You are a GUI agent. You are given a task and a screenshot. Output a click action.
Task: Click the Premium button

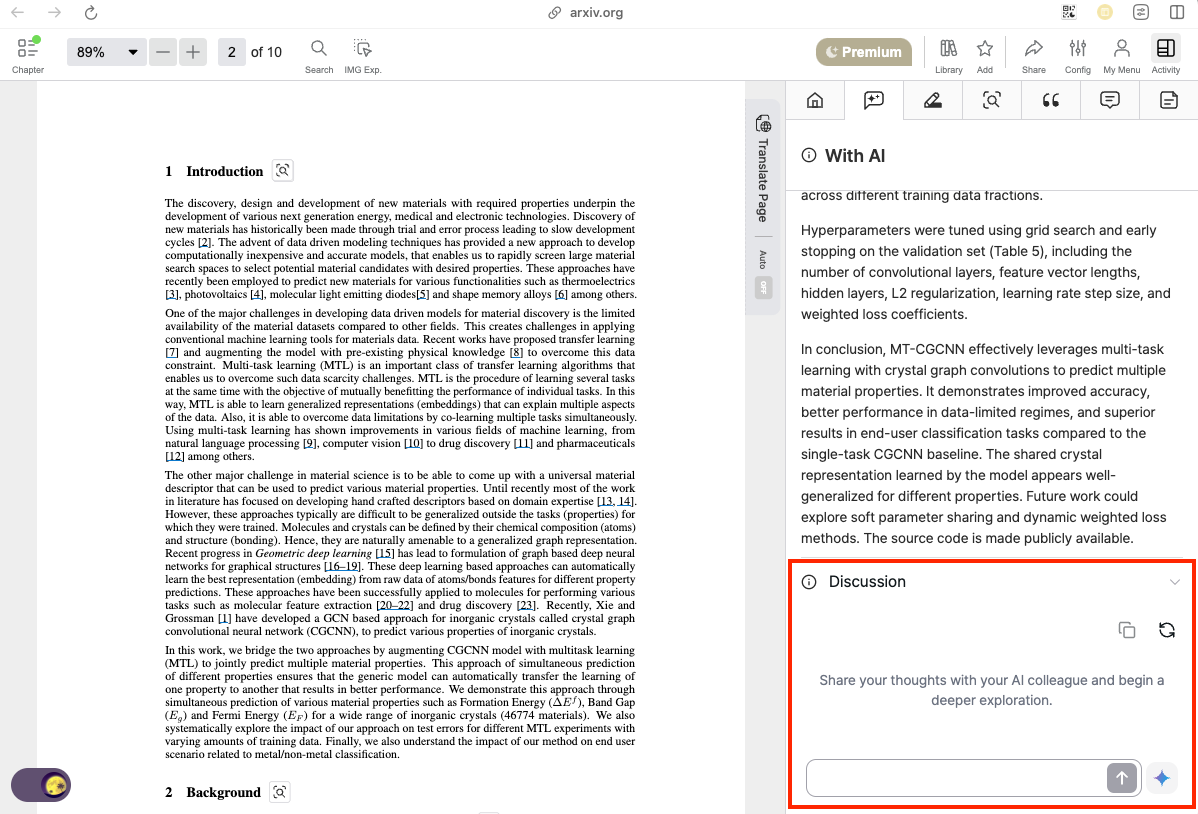(864, 52)
